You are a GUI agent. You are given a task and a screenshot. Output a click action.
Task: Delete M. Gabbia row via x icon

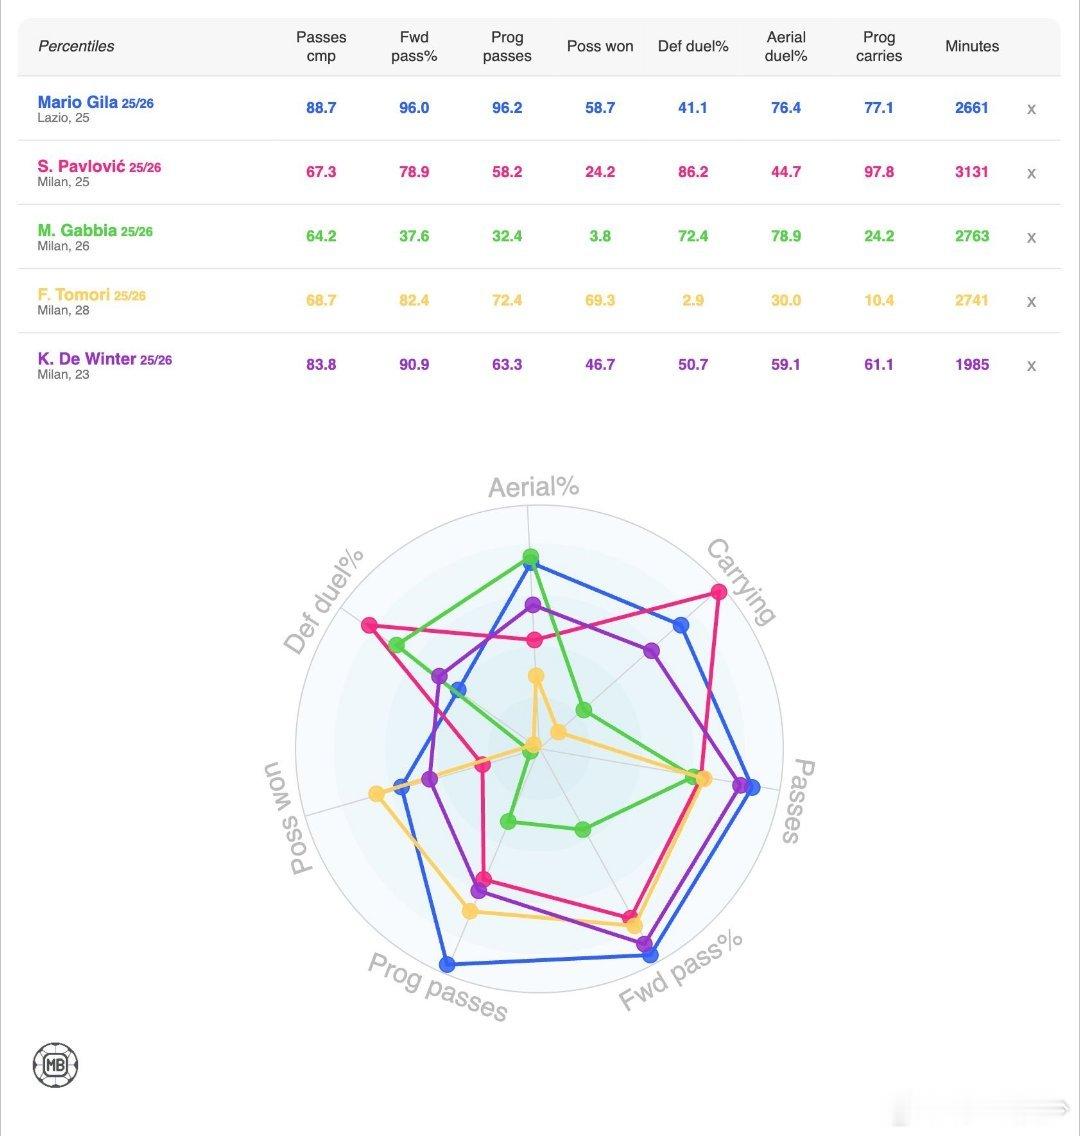[x=1031, y=238]
